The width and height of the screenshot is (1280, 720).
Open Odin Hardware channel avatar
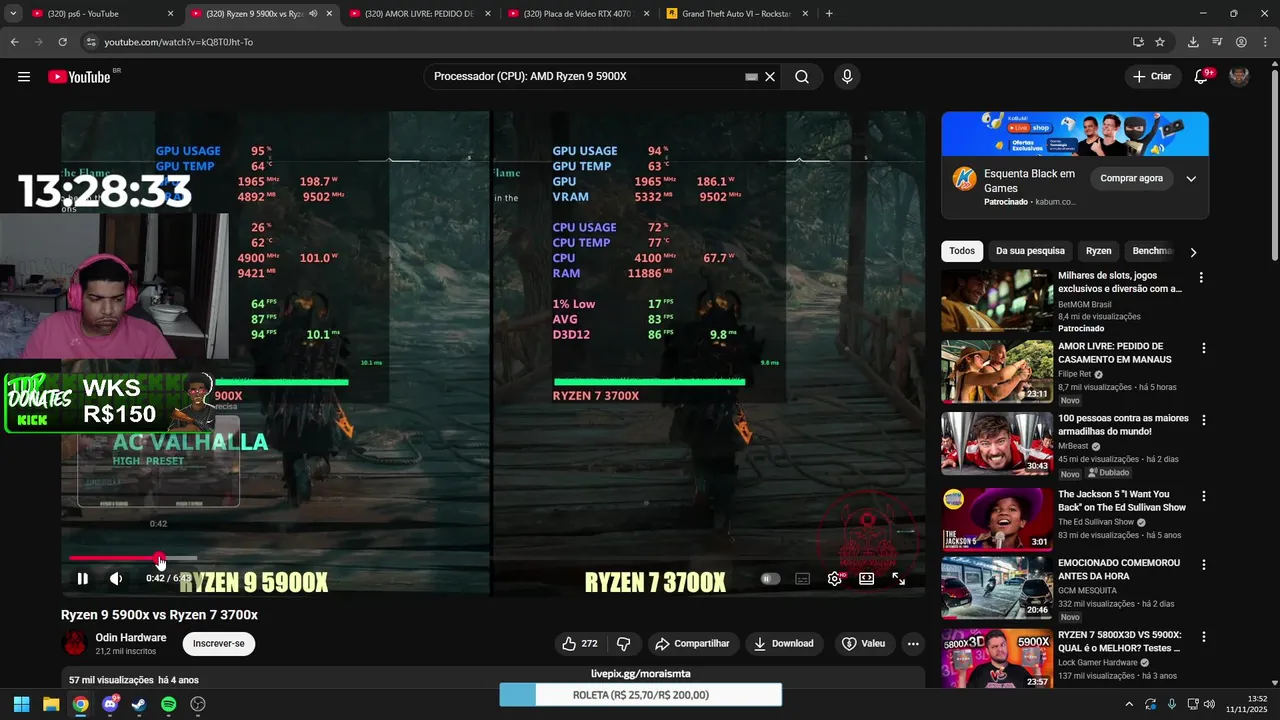74,643
